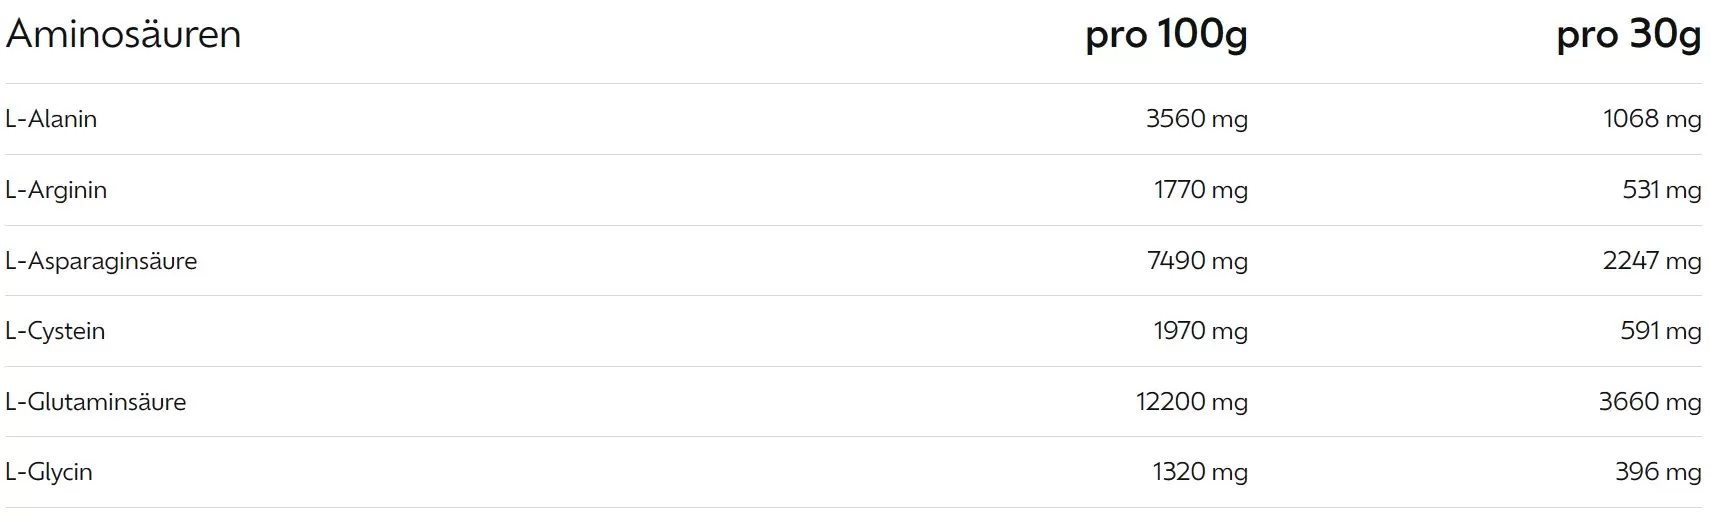Select the 531 mg value
The width and height of the screenshot is (1710, 519).
pyautogui.click(x=1662, y=190)
